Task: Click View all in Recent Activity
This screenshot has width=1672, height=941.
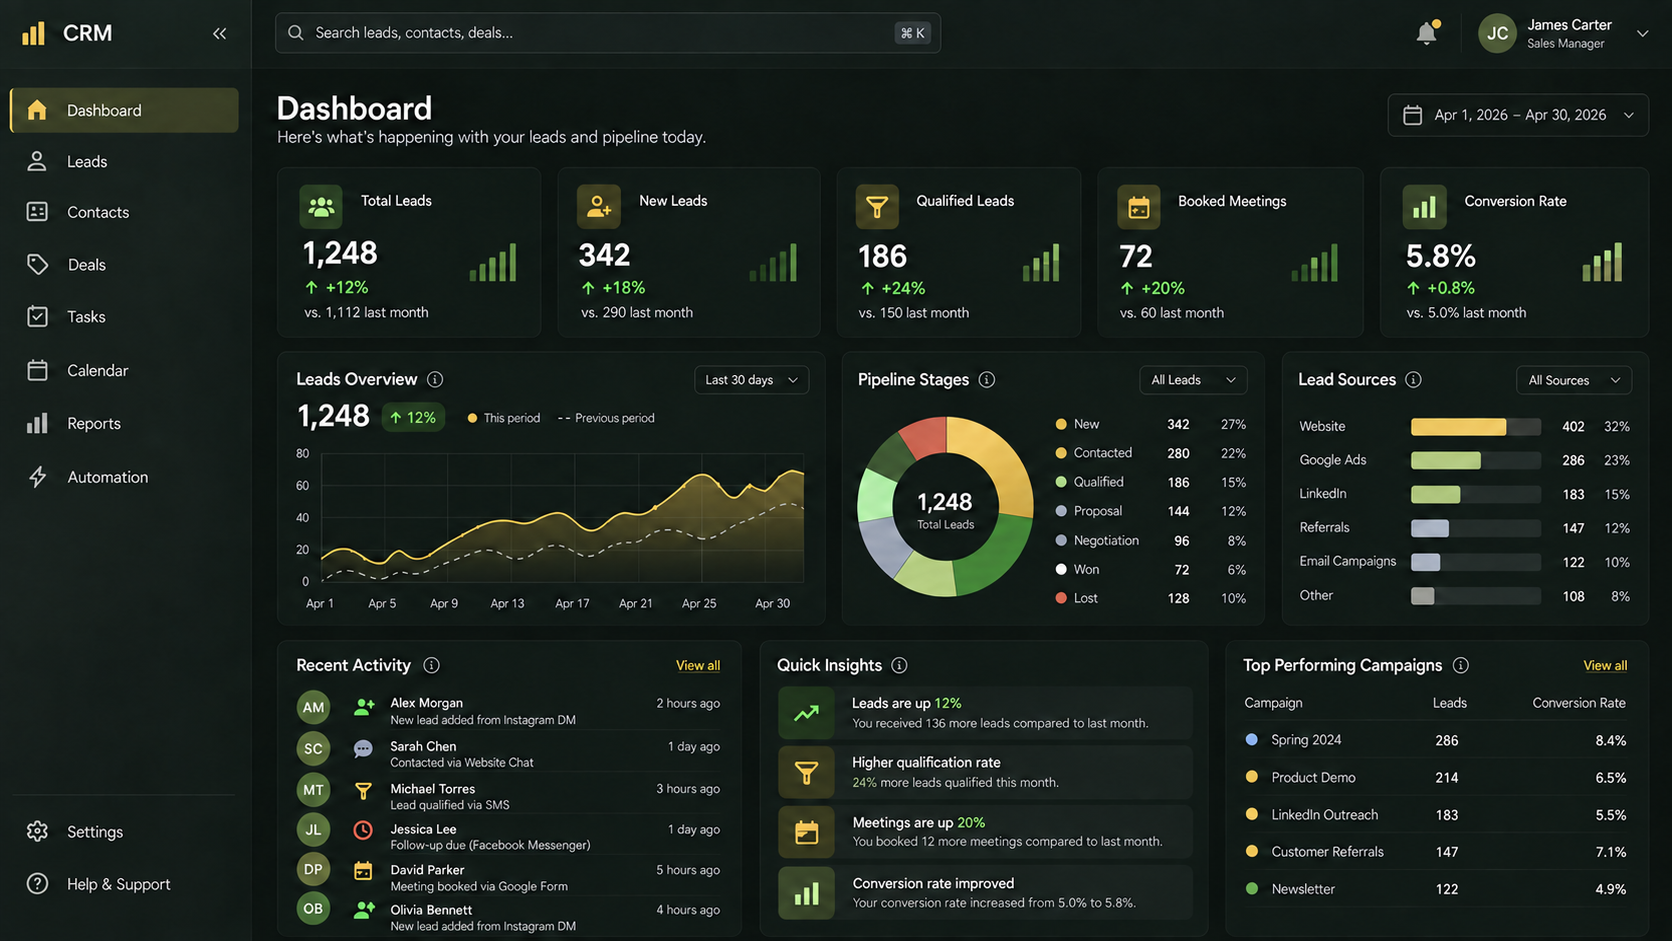Action: tap(698, 665)
